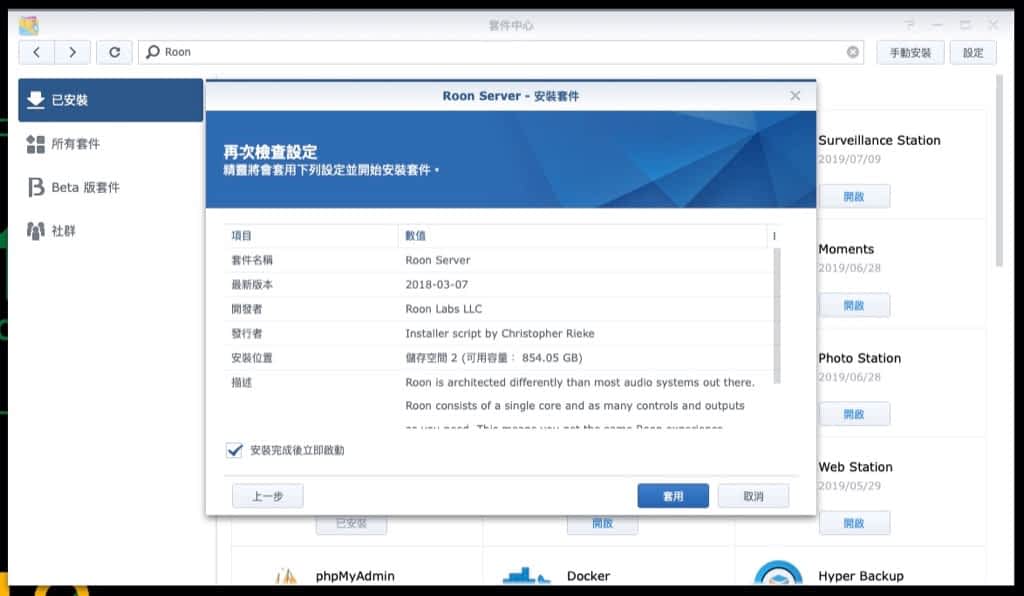Select the 儲存空間 2 install location row
1024x596 pixels.
pos(500,358)
